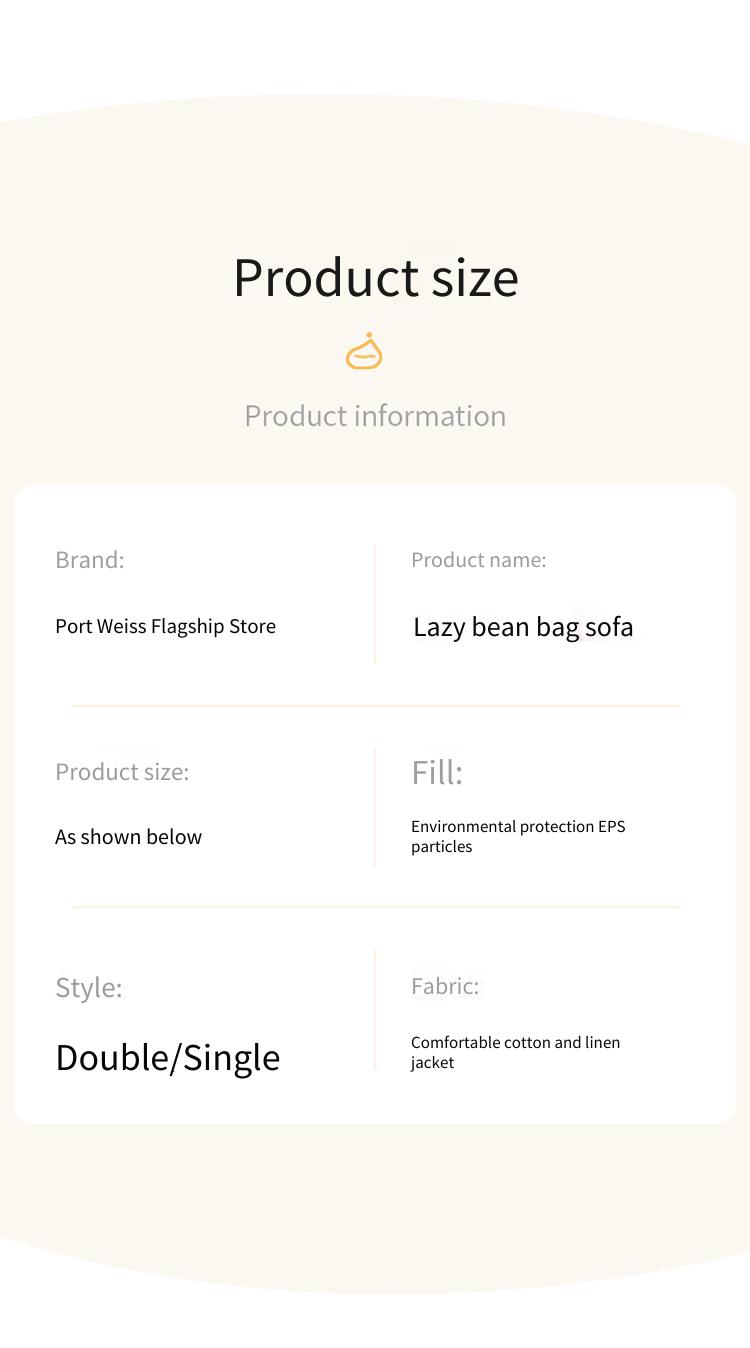Click the Product size heading

[376, 278]
